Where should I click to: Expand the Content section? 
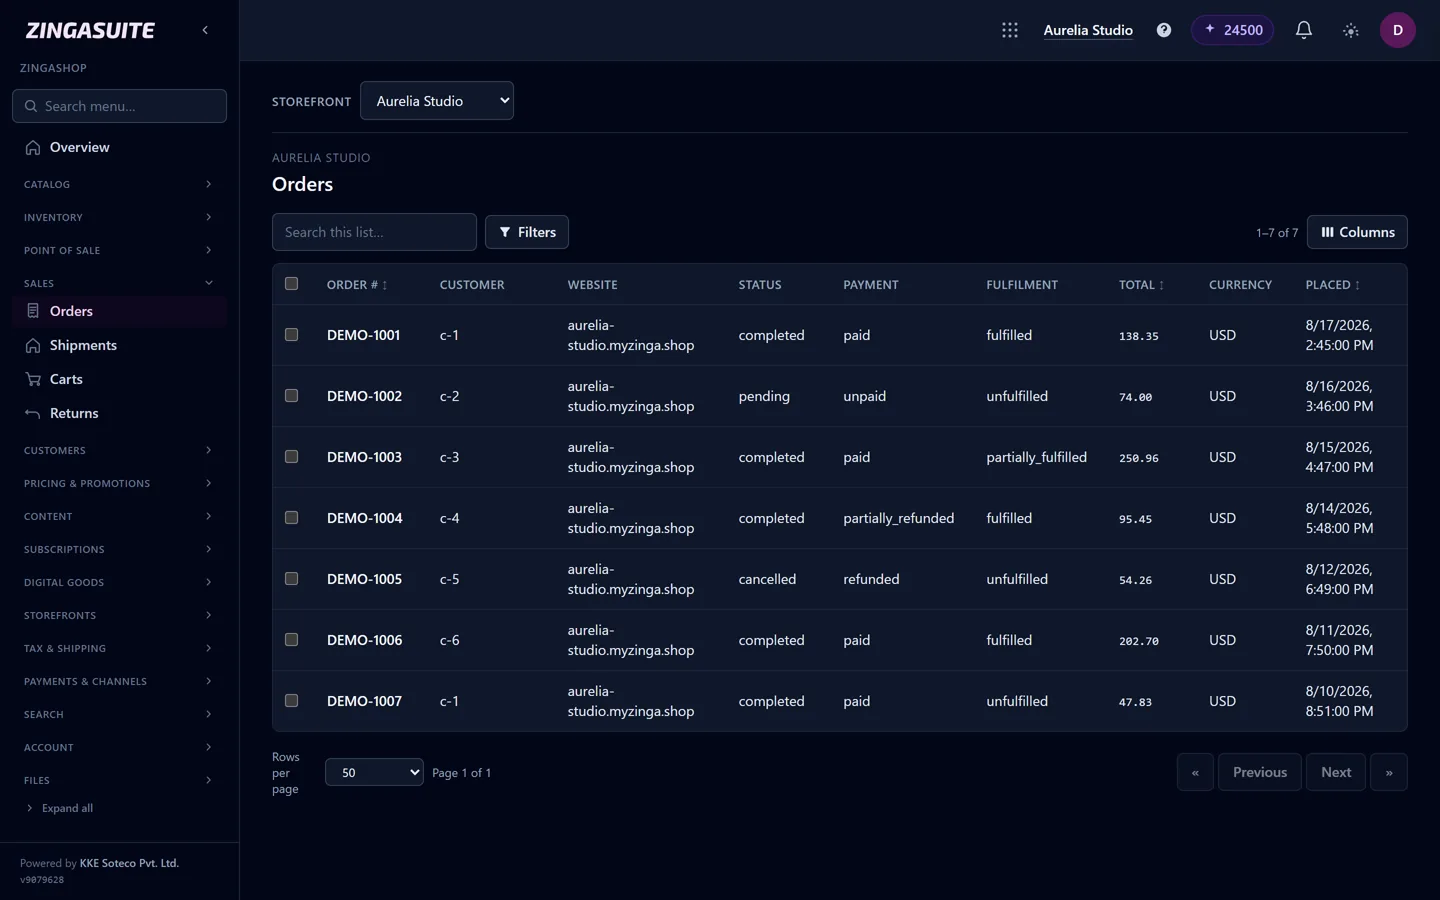click(119, 516)
